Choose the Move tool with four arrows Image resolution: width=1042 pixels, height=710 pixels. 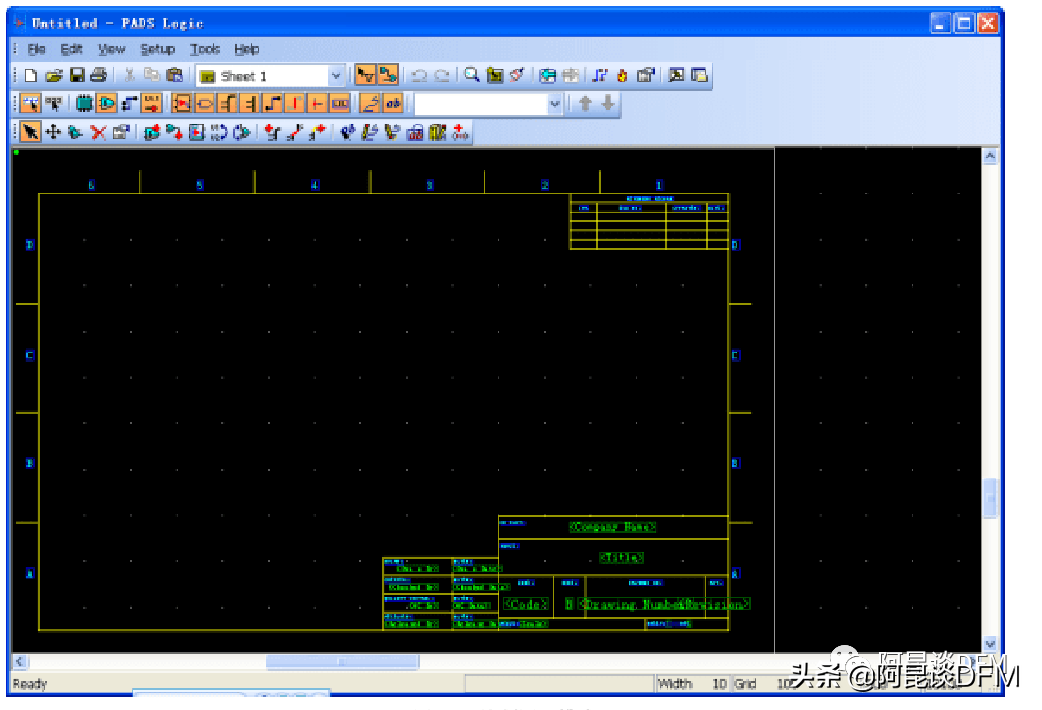(x=53, y=132)
